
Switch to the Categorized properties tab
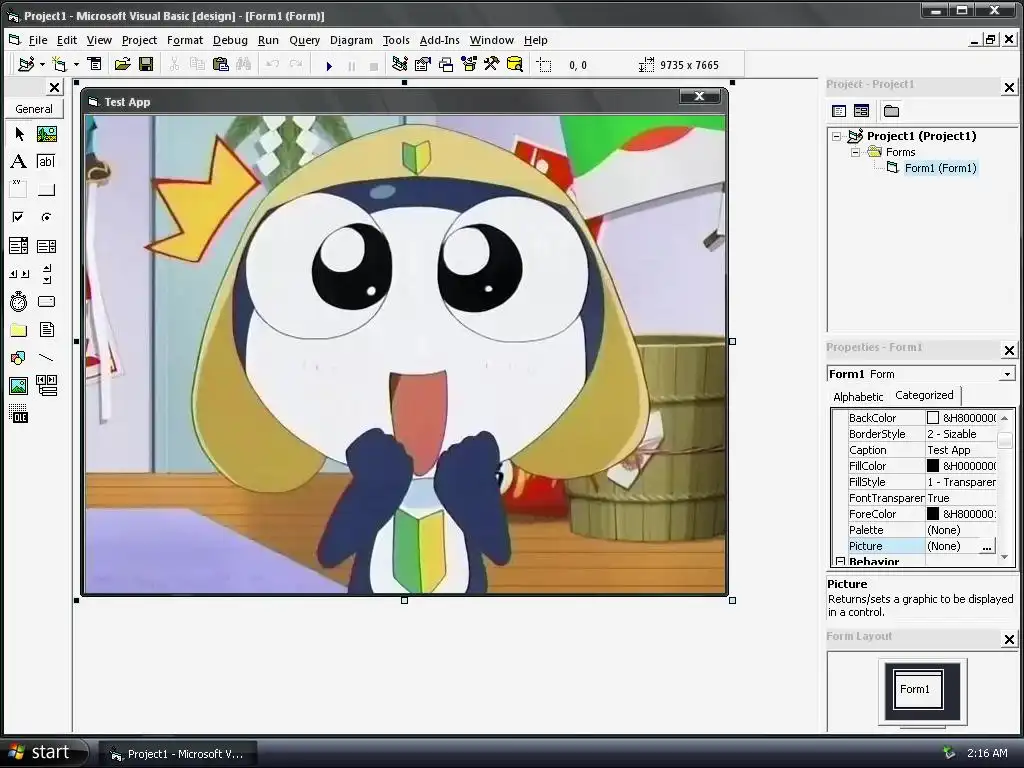924,395
